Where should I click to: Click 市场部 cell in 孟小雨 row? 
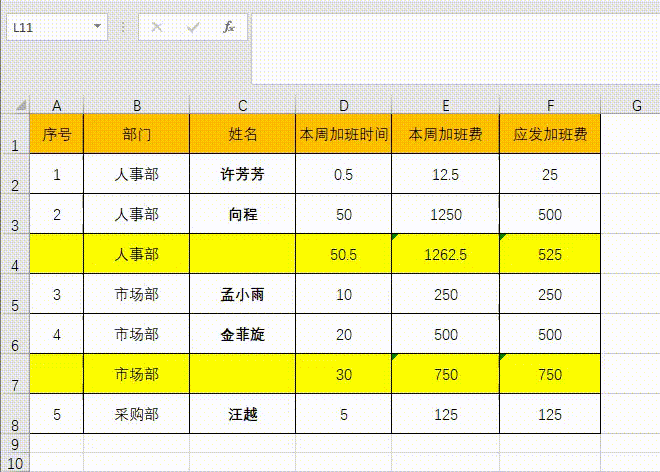[x=136, y=294]
